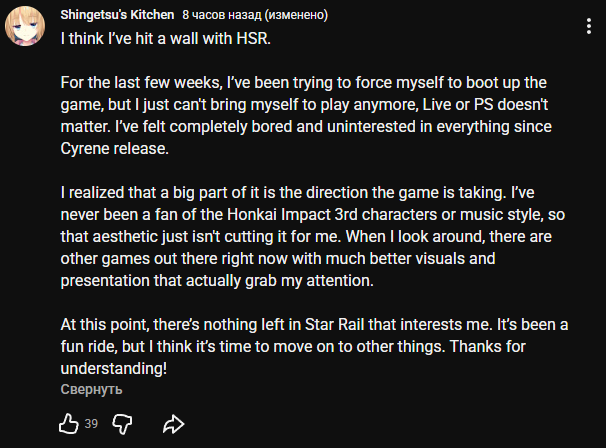
Task: Open the Shingetsu's Kitchen channel name
Action: pyautogui.click(x=117, y=16)
